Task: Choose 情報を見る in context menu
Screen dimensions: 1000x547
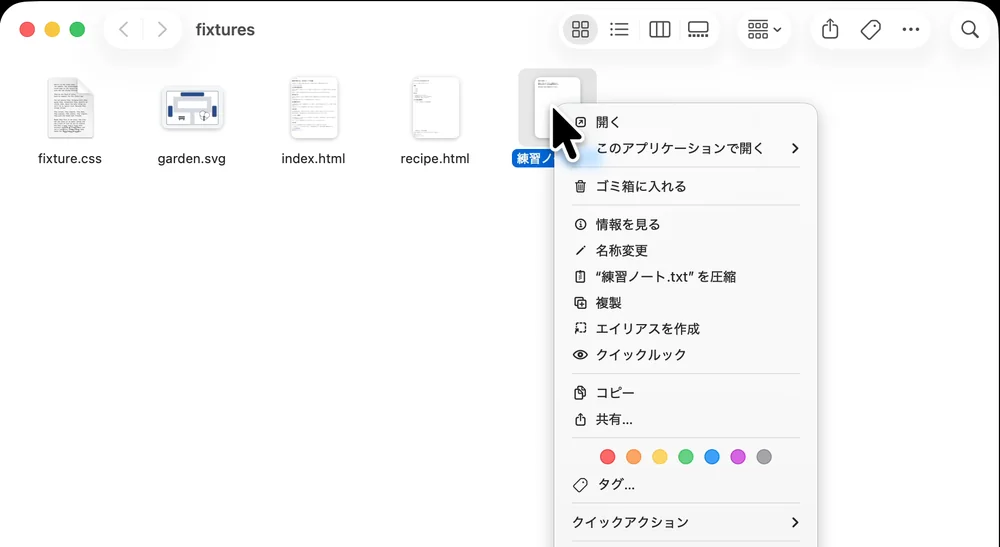Action: tap(686, 224)
